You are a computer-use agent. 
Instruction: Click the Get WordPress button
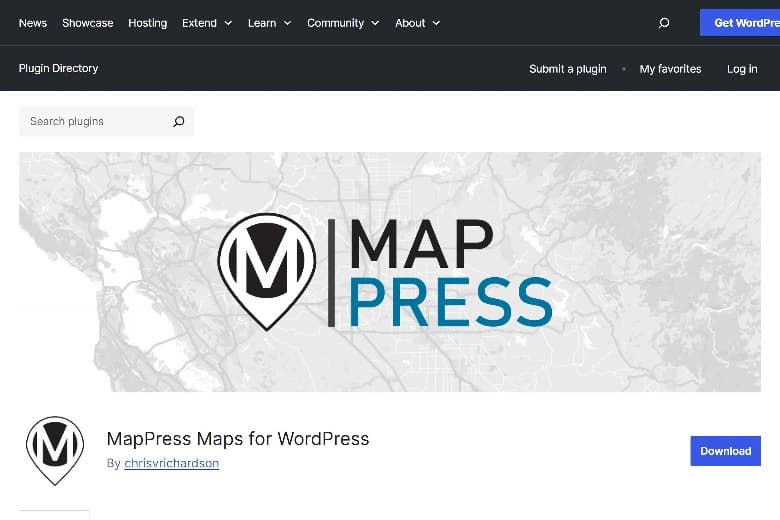coord(740,23)
